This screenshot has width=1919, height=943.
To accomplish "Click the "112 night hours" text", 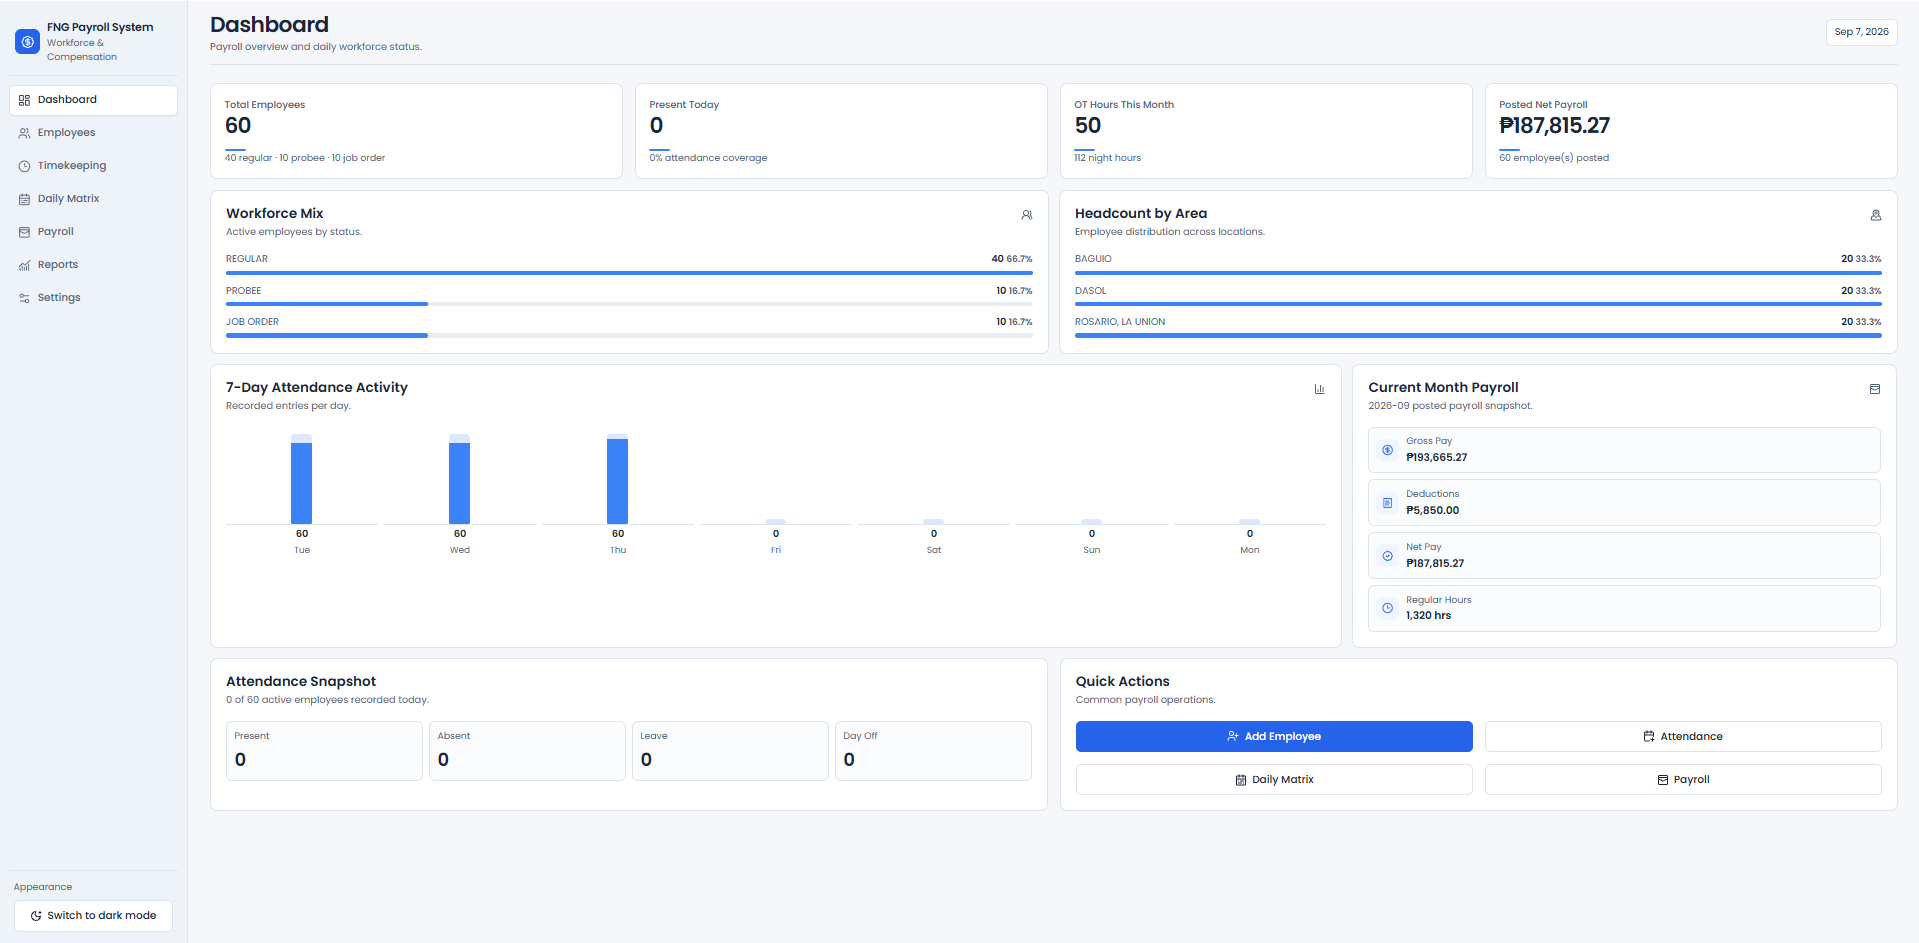I will tap(1107, 158).
